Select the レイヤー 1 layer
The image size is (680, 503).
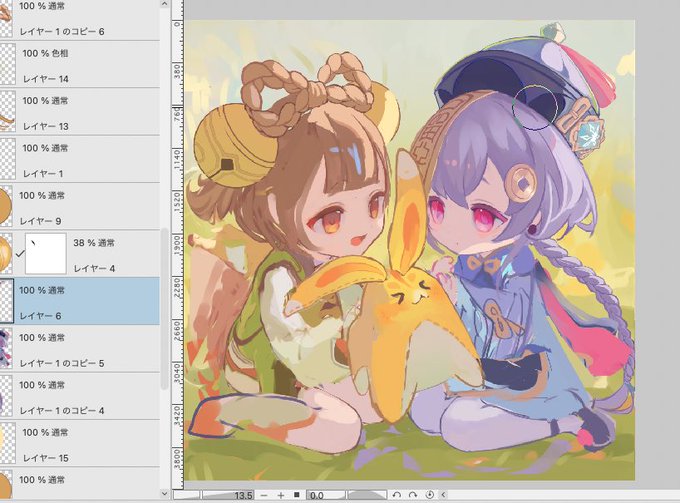(x=80, y=159)
